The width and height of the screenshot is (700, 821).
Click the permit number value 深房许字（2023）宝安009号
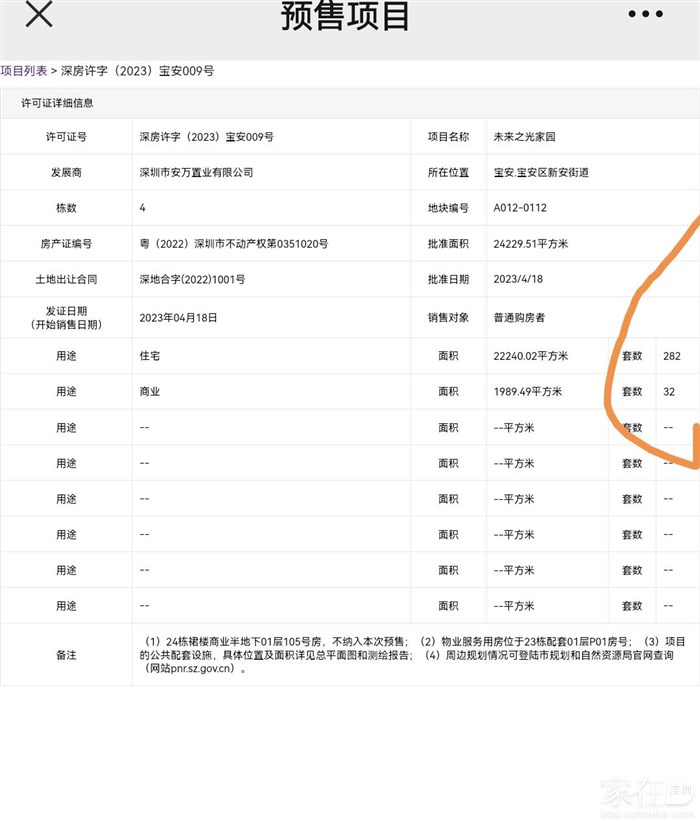pyautogui.click(x=206, y=137)
